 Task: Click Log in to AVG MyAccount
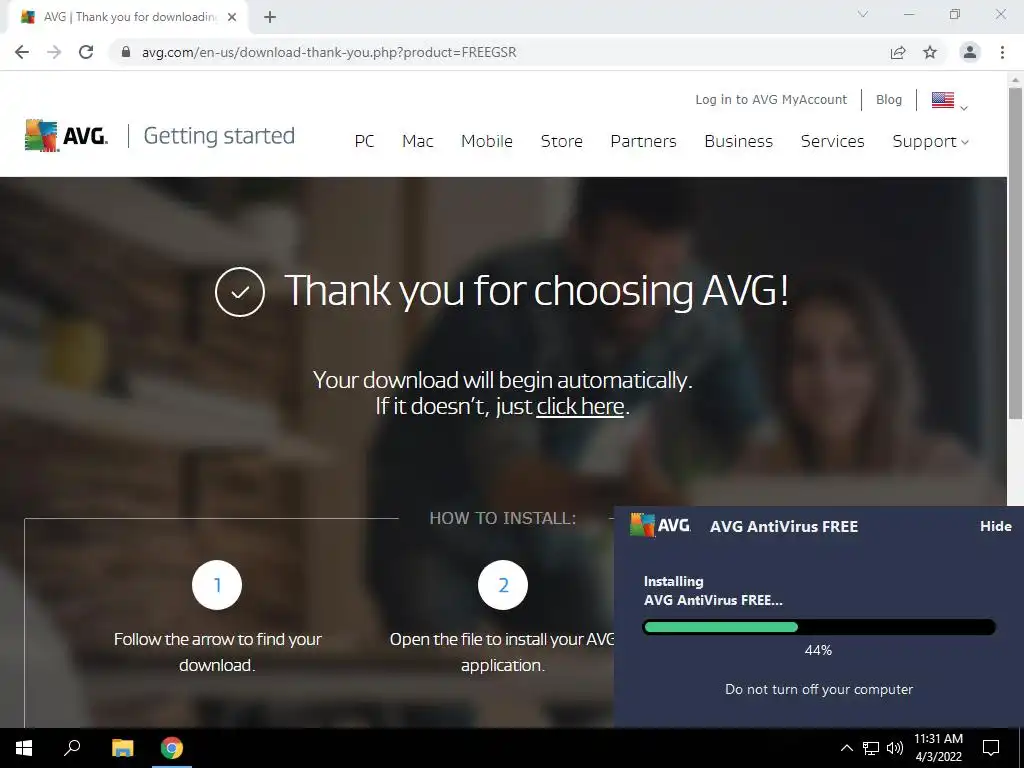(x=771, y=99)
